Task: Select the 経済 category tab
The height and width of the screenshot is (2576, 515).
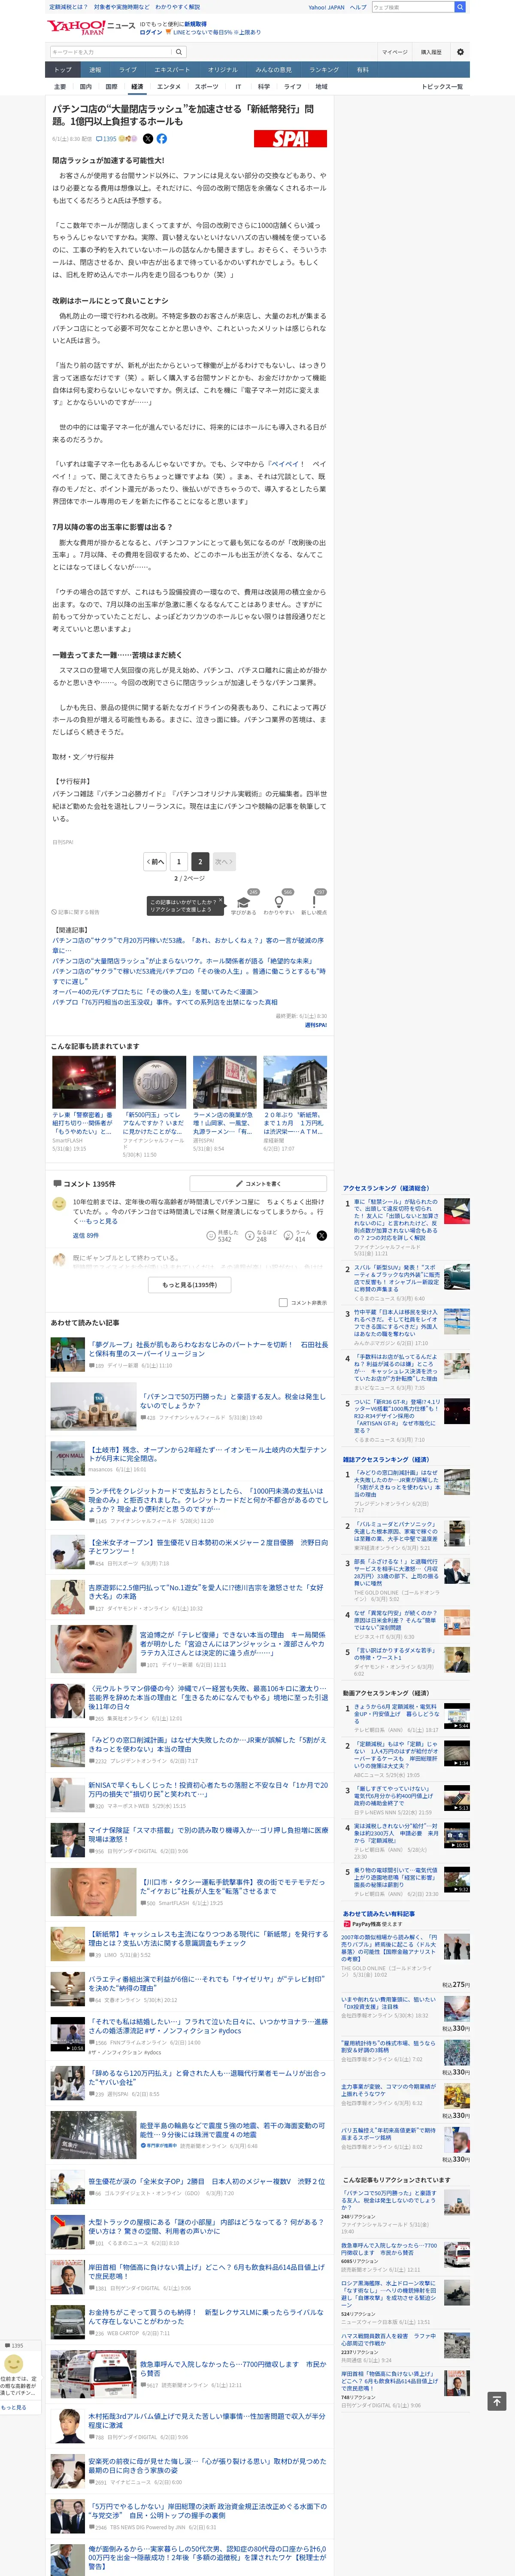Action: point(137,87)
